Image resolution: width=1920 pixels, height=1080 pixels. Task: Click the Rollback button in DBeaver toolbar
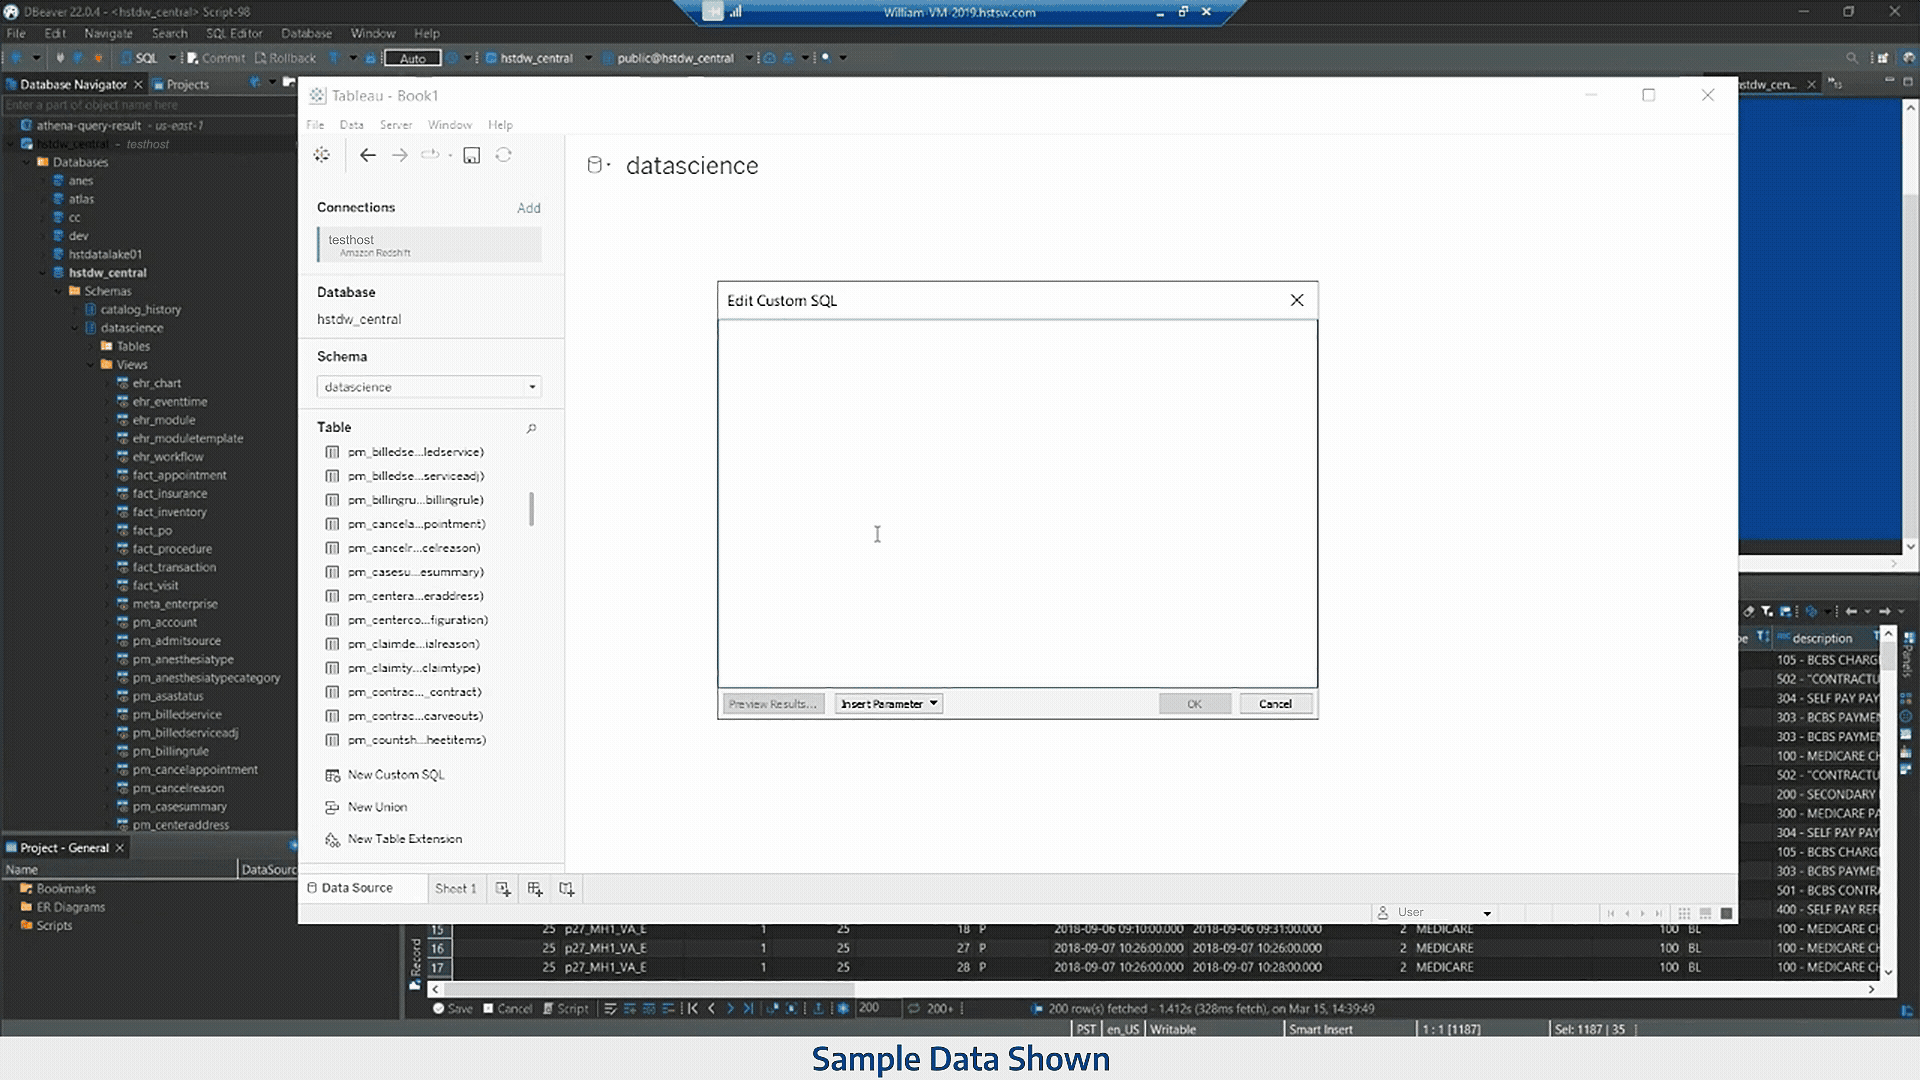click(x=285, y=58)
